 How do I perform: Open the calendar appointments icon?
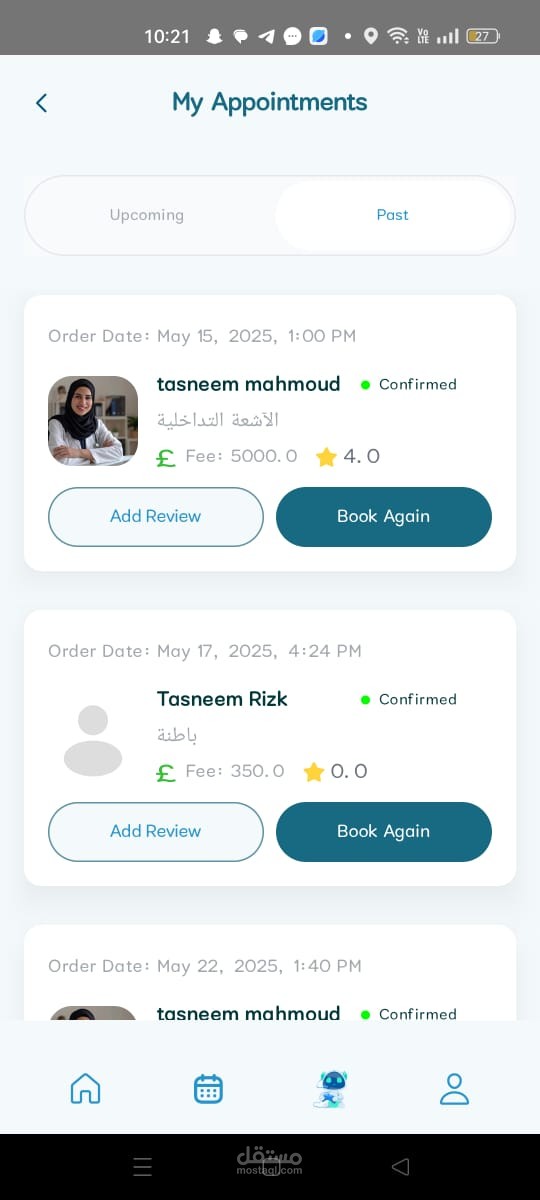[x=208, y=1088]
